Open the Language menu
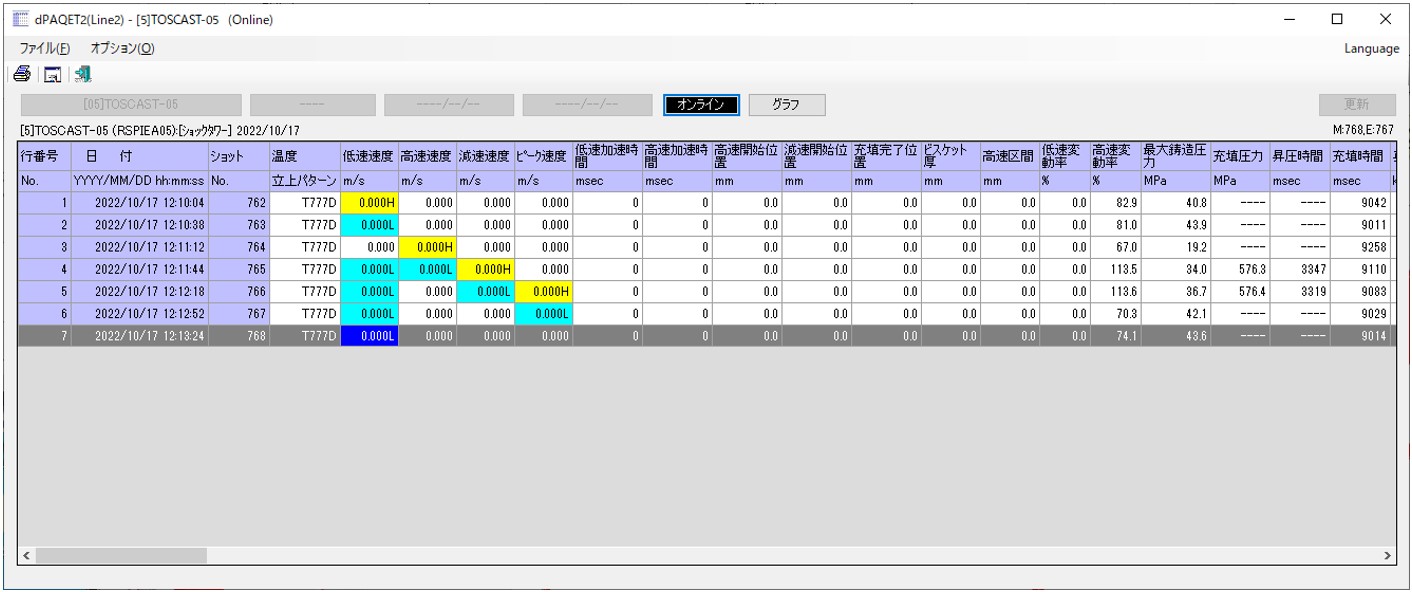This screenshot has height=592, width=1412. pos(1371,48)
